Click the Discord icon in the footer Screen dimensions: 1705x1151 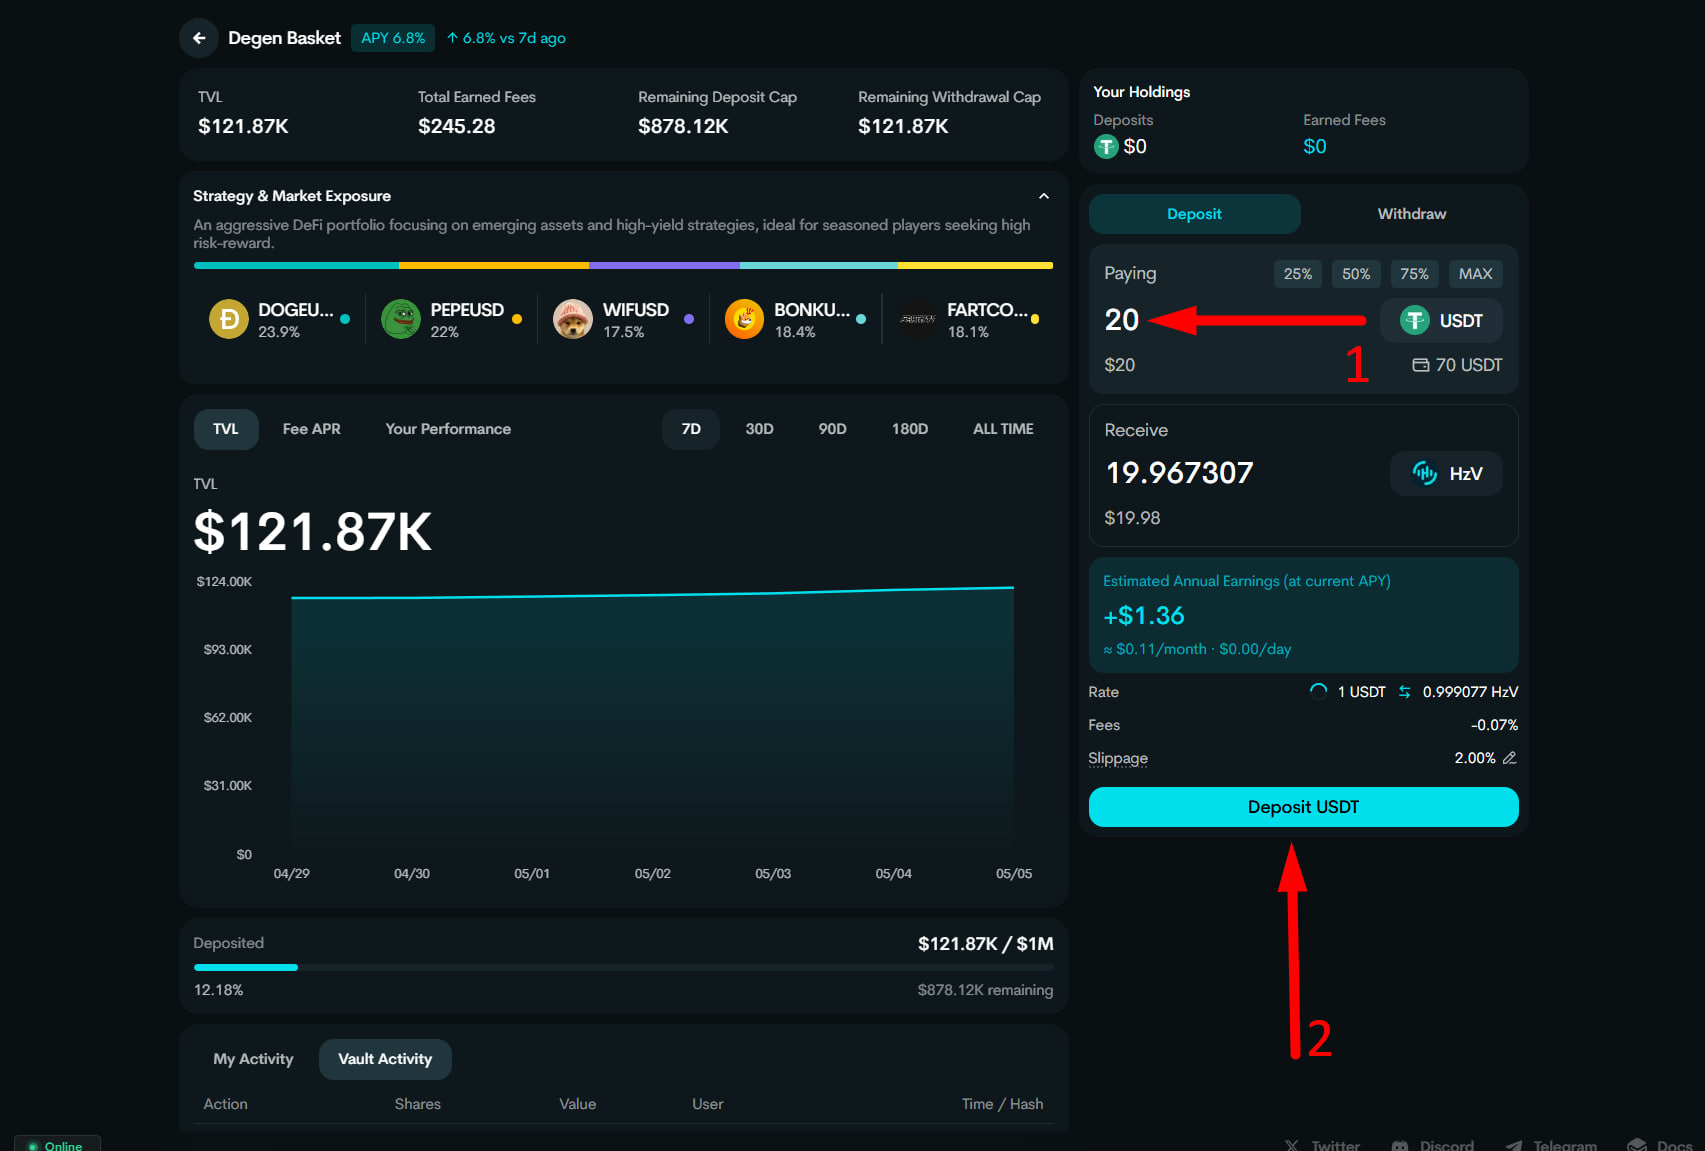click(x=1401, y=1145)
